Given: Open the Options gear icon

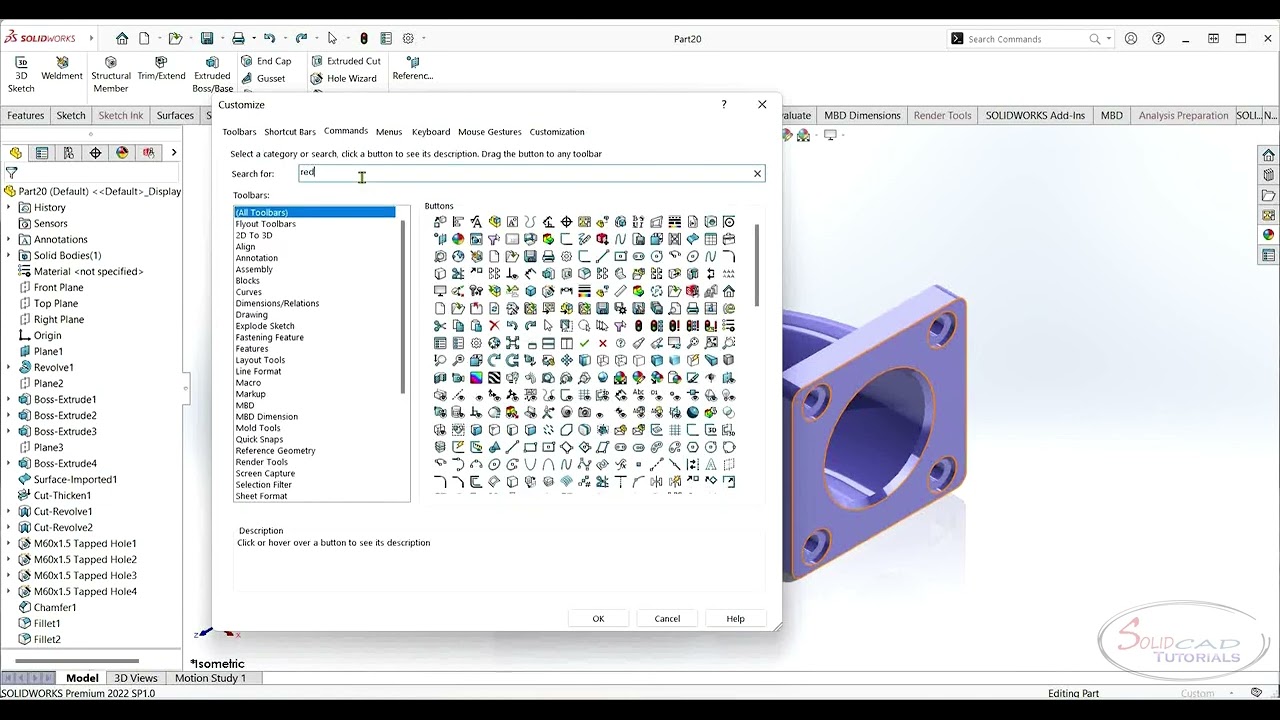Looking at the screenshot, I should pos(408,38).
